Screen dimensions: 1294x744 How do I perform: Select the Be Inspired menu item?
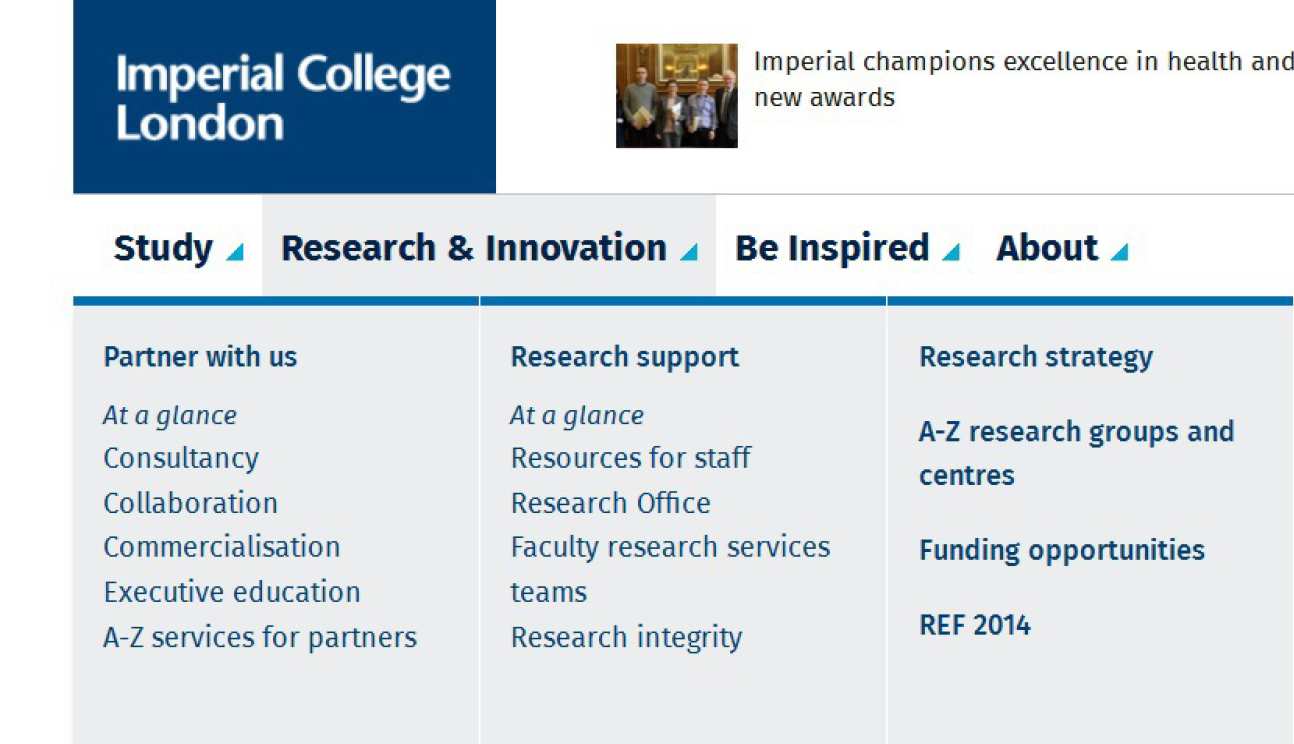[831, 248]
